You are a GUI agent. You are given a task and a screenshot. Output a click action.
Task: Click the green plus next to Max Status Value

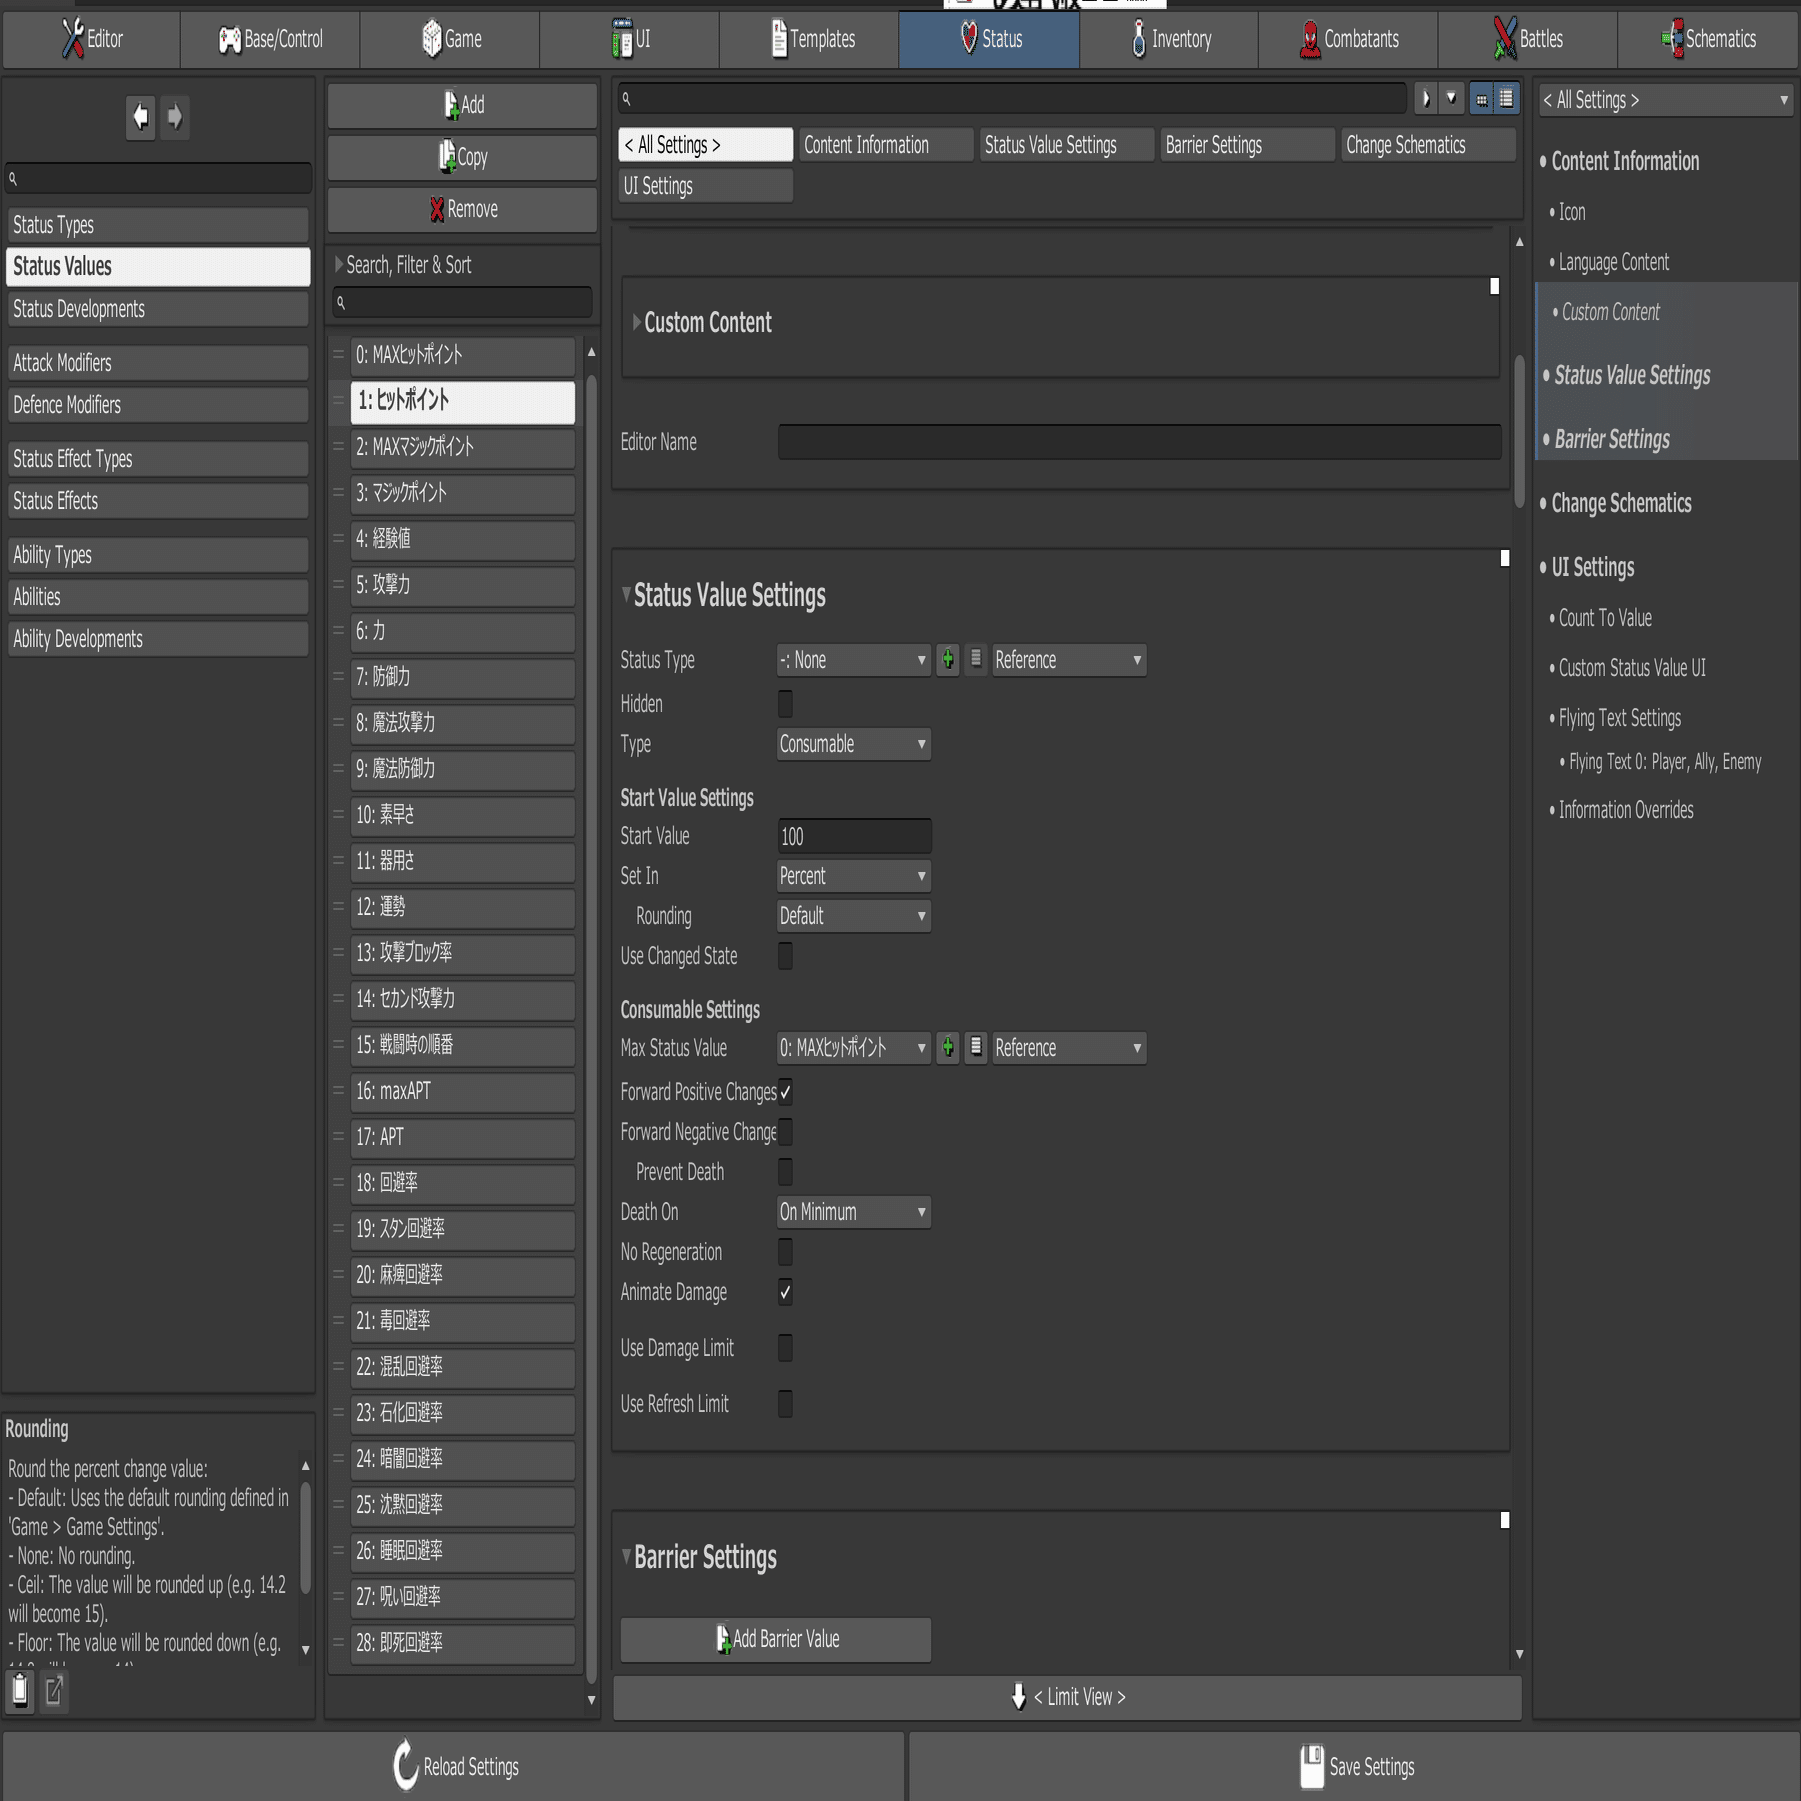(948, 1048)
